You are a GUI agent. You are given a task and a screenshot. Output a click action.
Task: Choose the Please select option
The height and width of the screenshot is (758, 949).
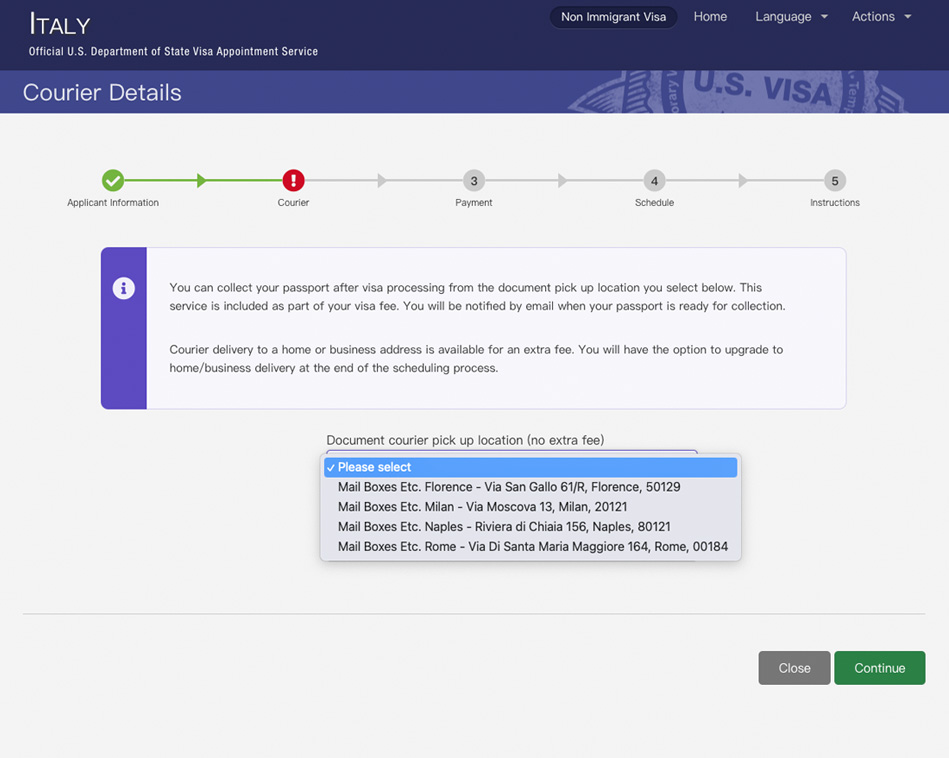tap(530, 467)
